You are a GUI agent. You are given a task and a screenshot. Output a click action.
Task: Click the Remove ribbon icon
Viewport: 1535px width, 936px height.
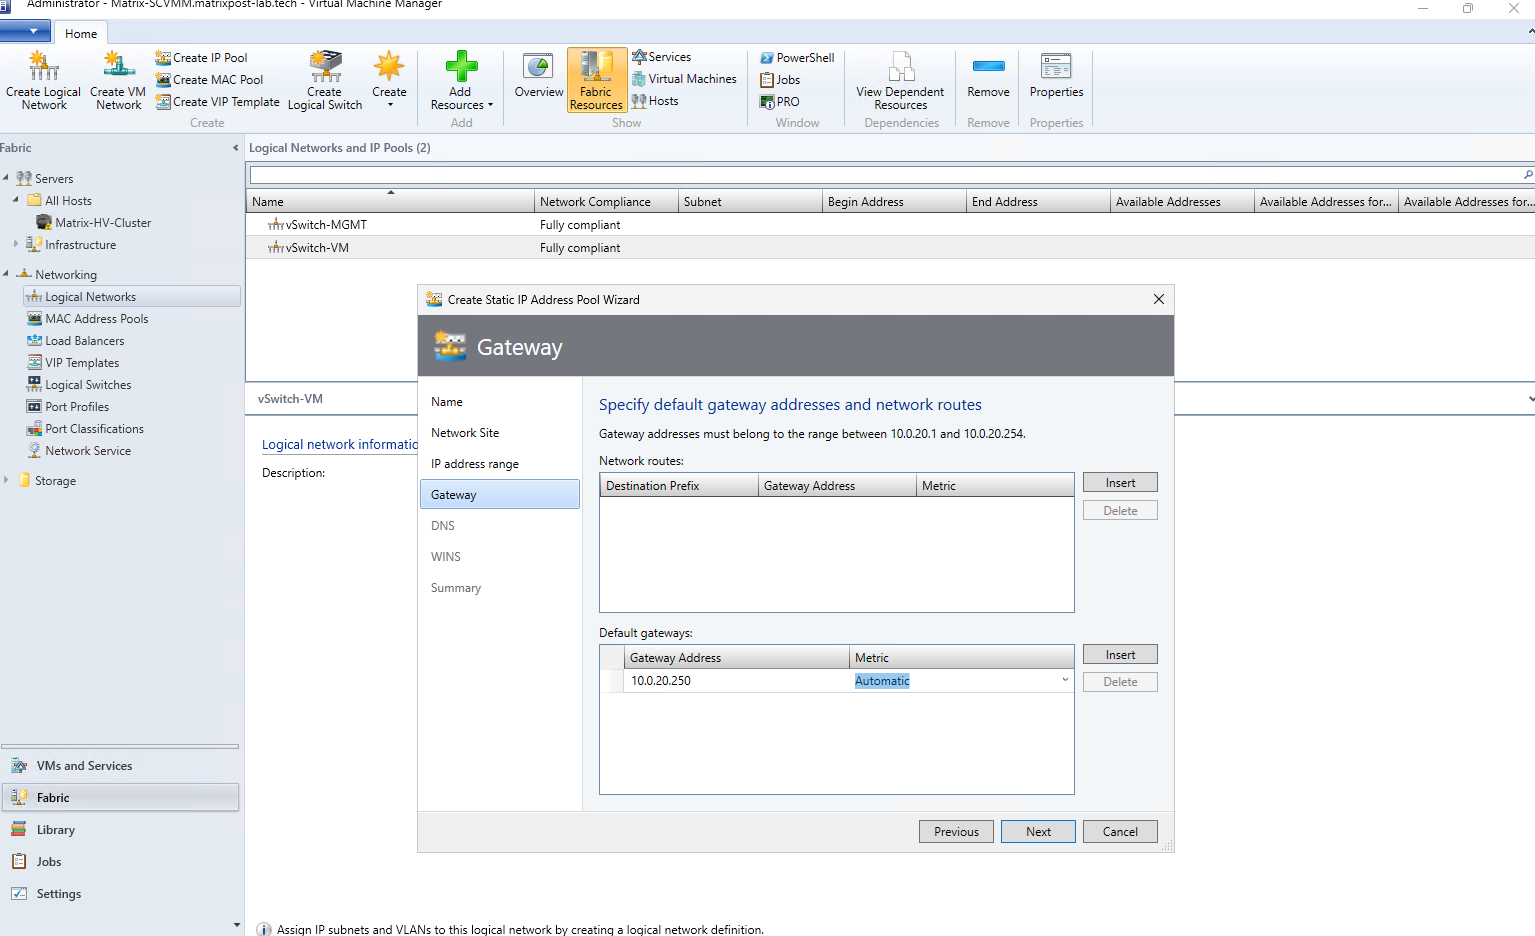click(x=988, y=76)
